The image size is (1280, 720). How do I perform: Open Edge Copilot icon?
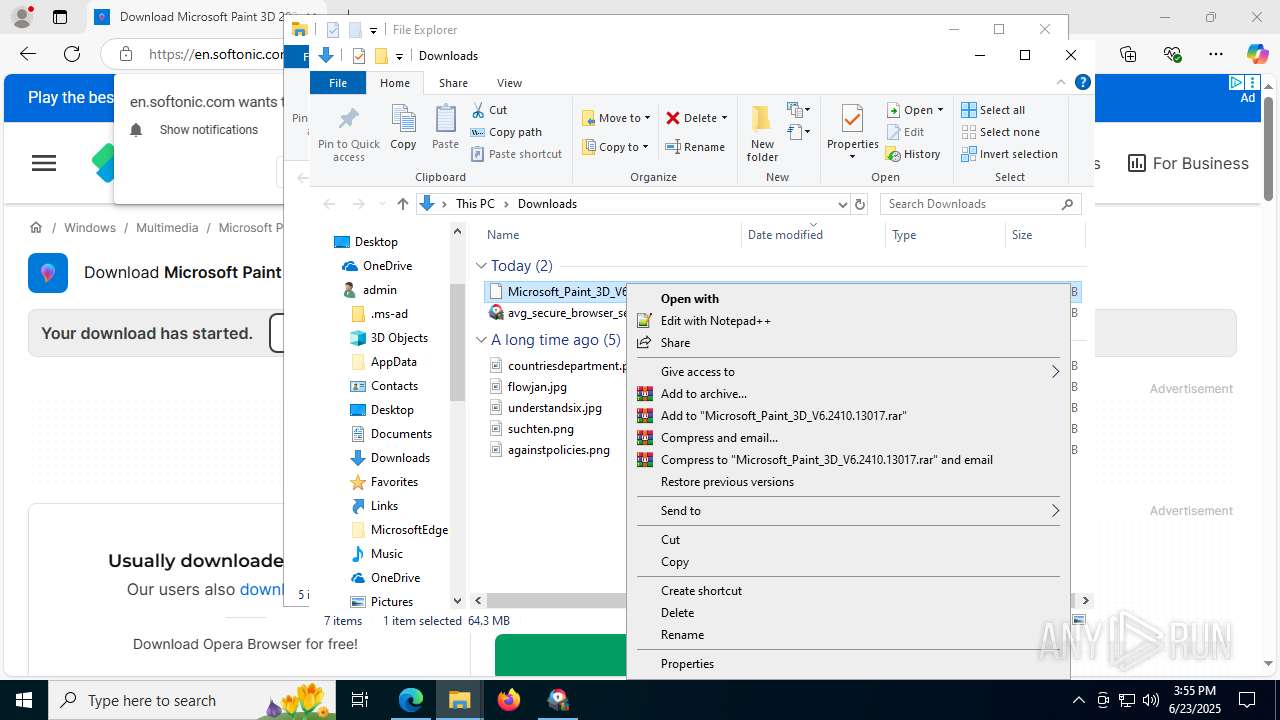pyautogui.click(x=1257, y=54)
